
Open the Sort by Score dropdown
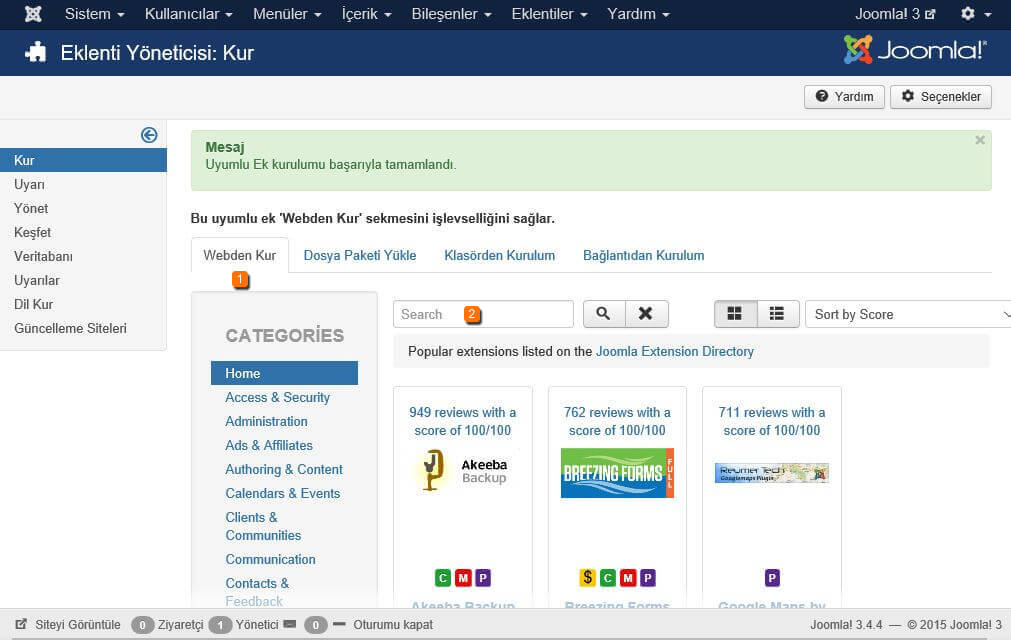tap(908, 314)
